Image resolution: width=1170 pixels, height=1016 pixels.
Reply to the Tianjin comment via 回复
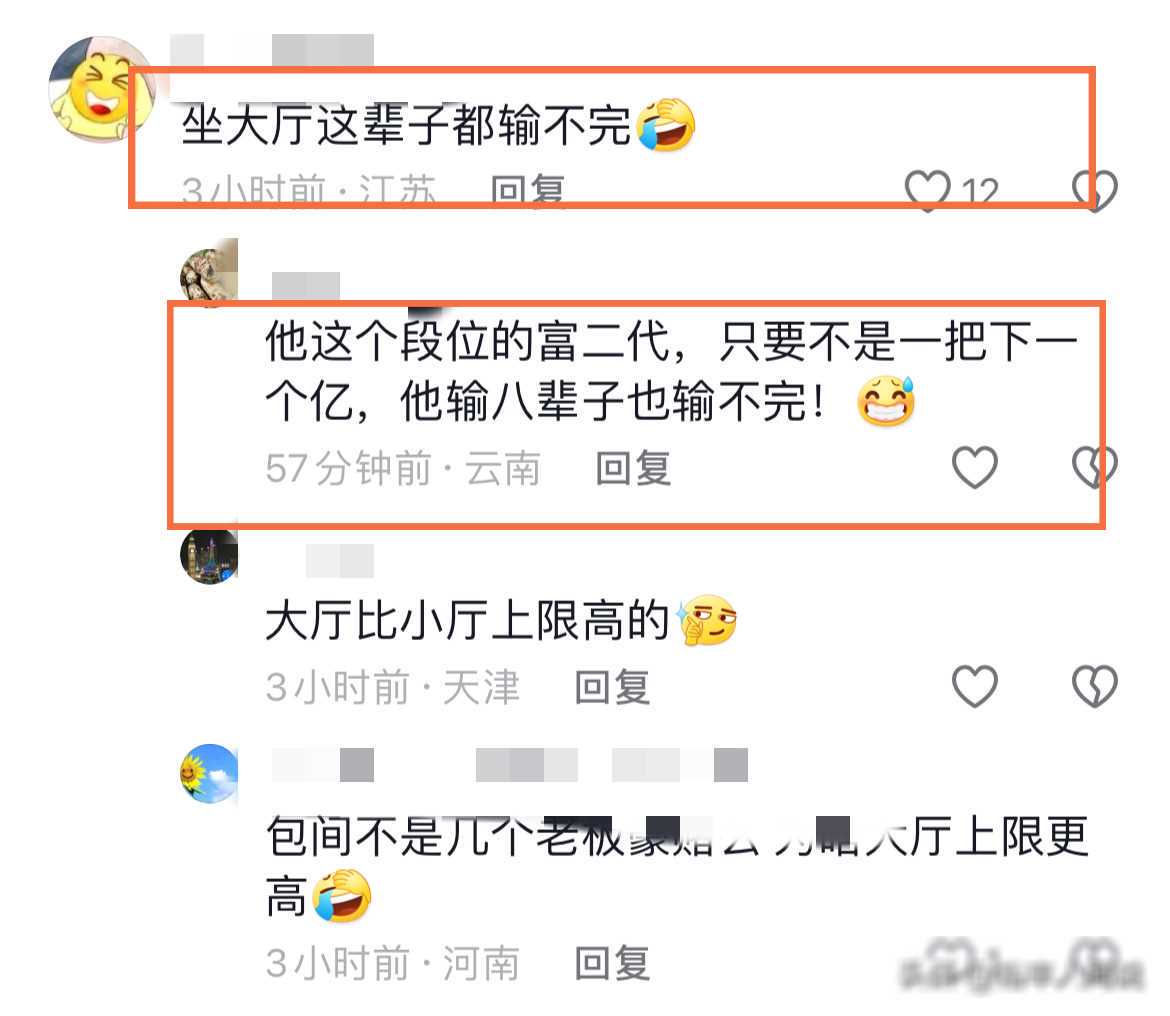pos(613,687)
